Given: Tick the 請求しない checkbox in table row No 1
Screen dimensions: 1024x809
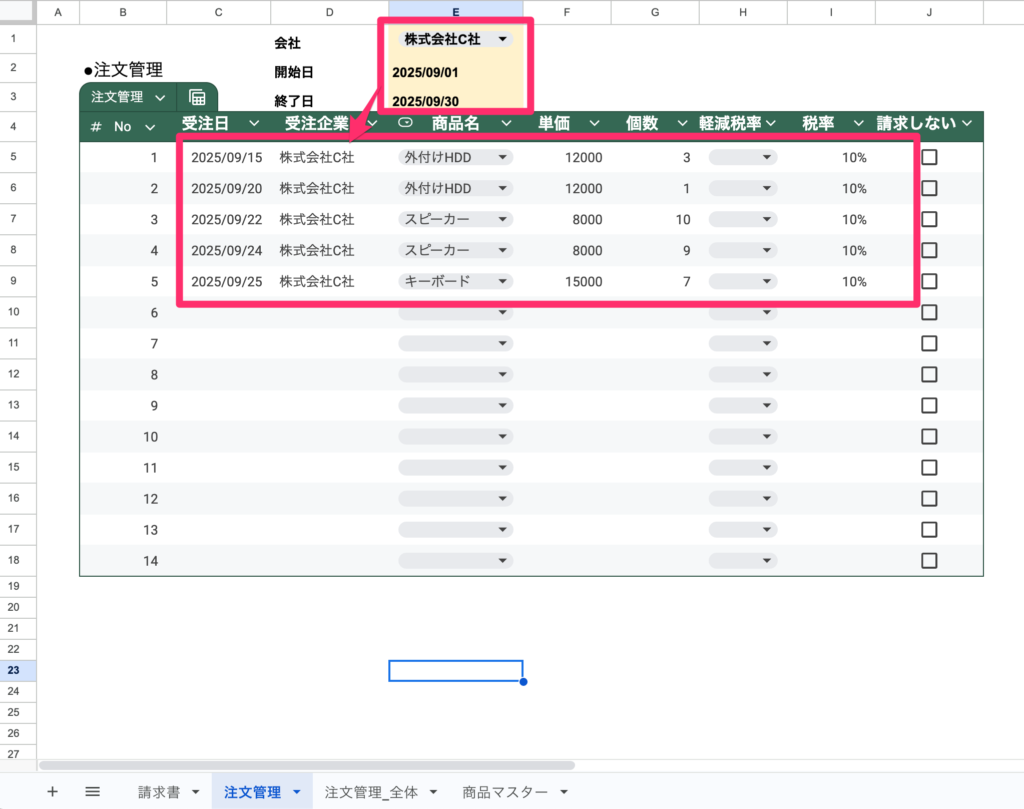Looking at the screenshot, I should pos(929,157).
